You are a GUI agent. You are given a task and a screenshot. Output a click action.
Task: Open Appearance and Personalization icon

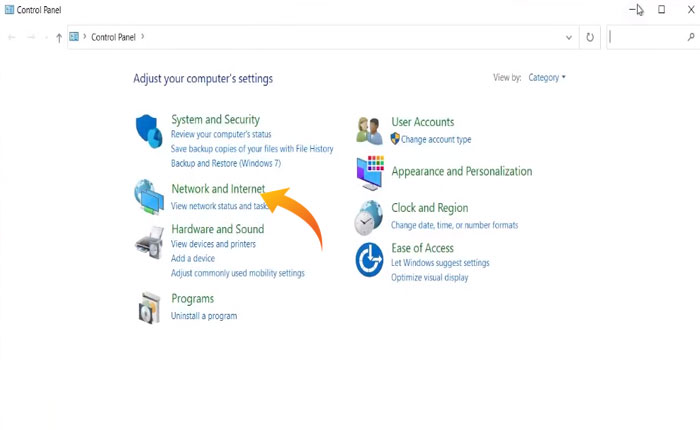[x=370, y=172]
